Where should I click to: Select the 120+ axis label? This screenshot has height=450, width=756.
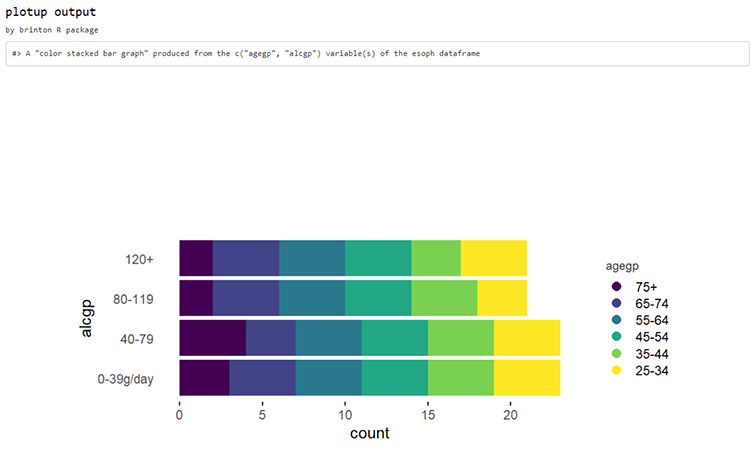(139, 259)
